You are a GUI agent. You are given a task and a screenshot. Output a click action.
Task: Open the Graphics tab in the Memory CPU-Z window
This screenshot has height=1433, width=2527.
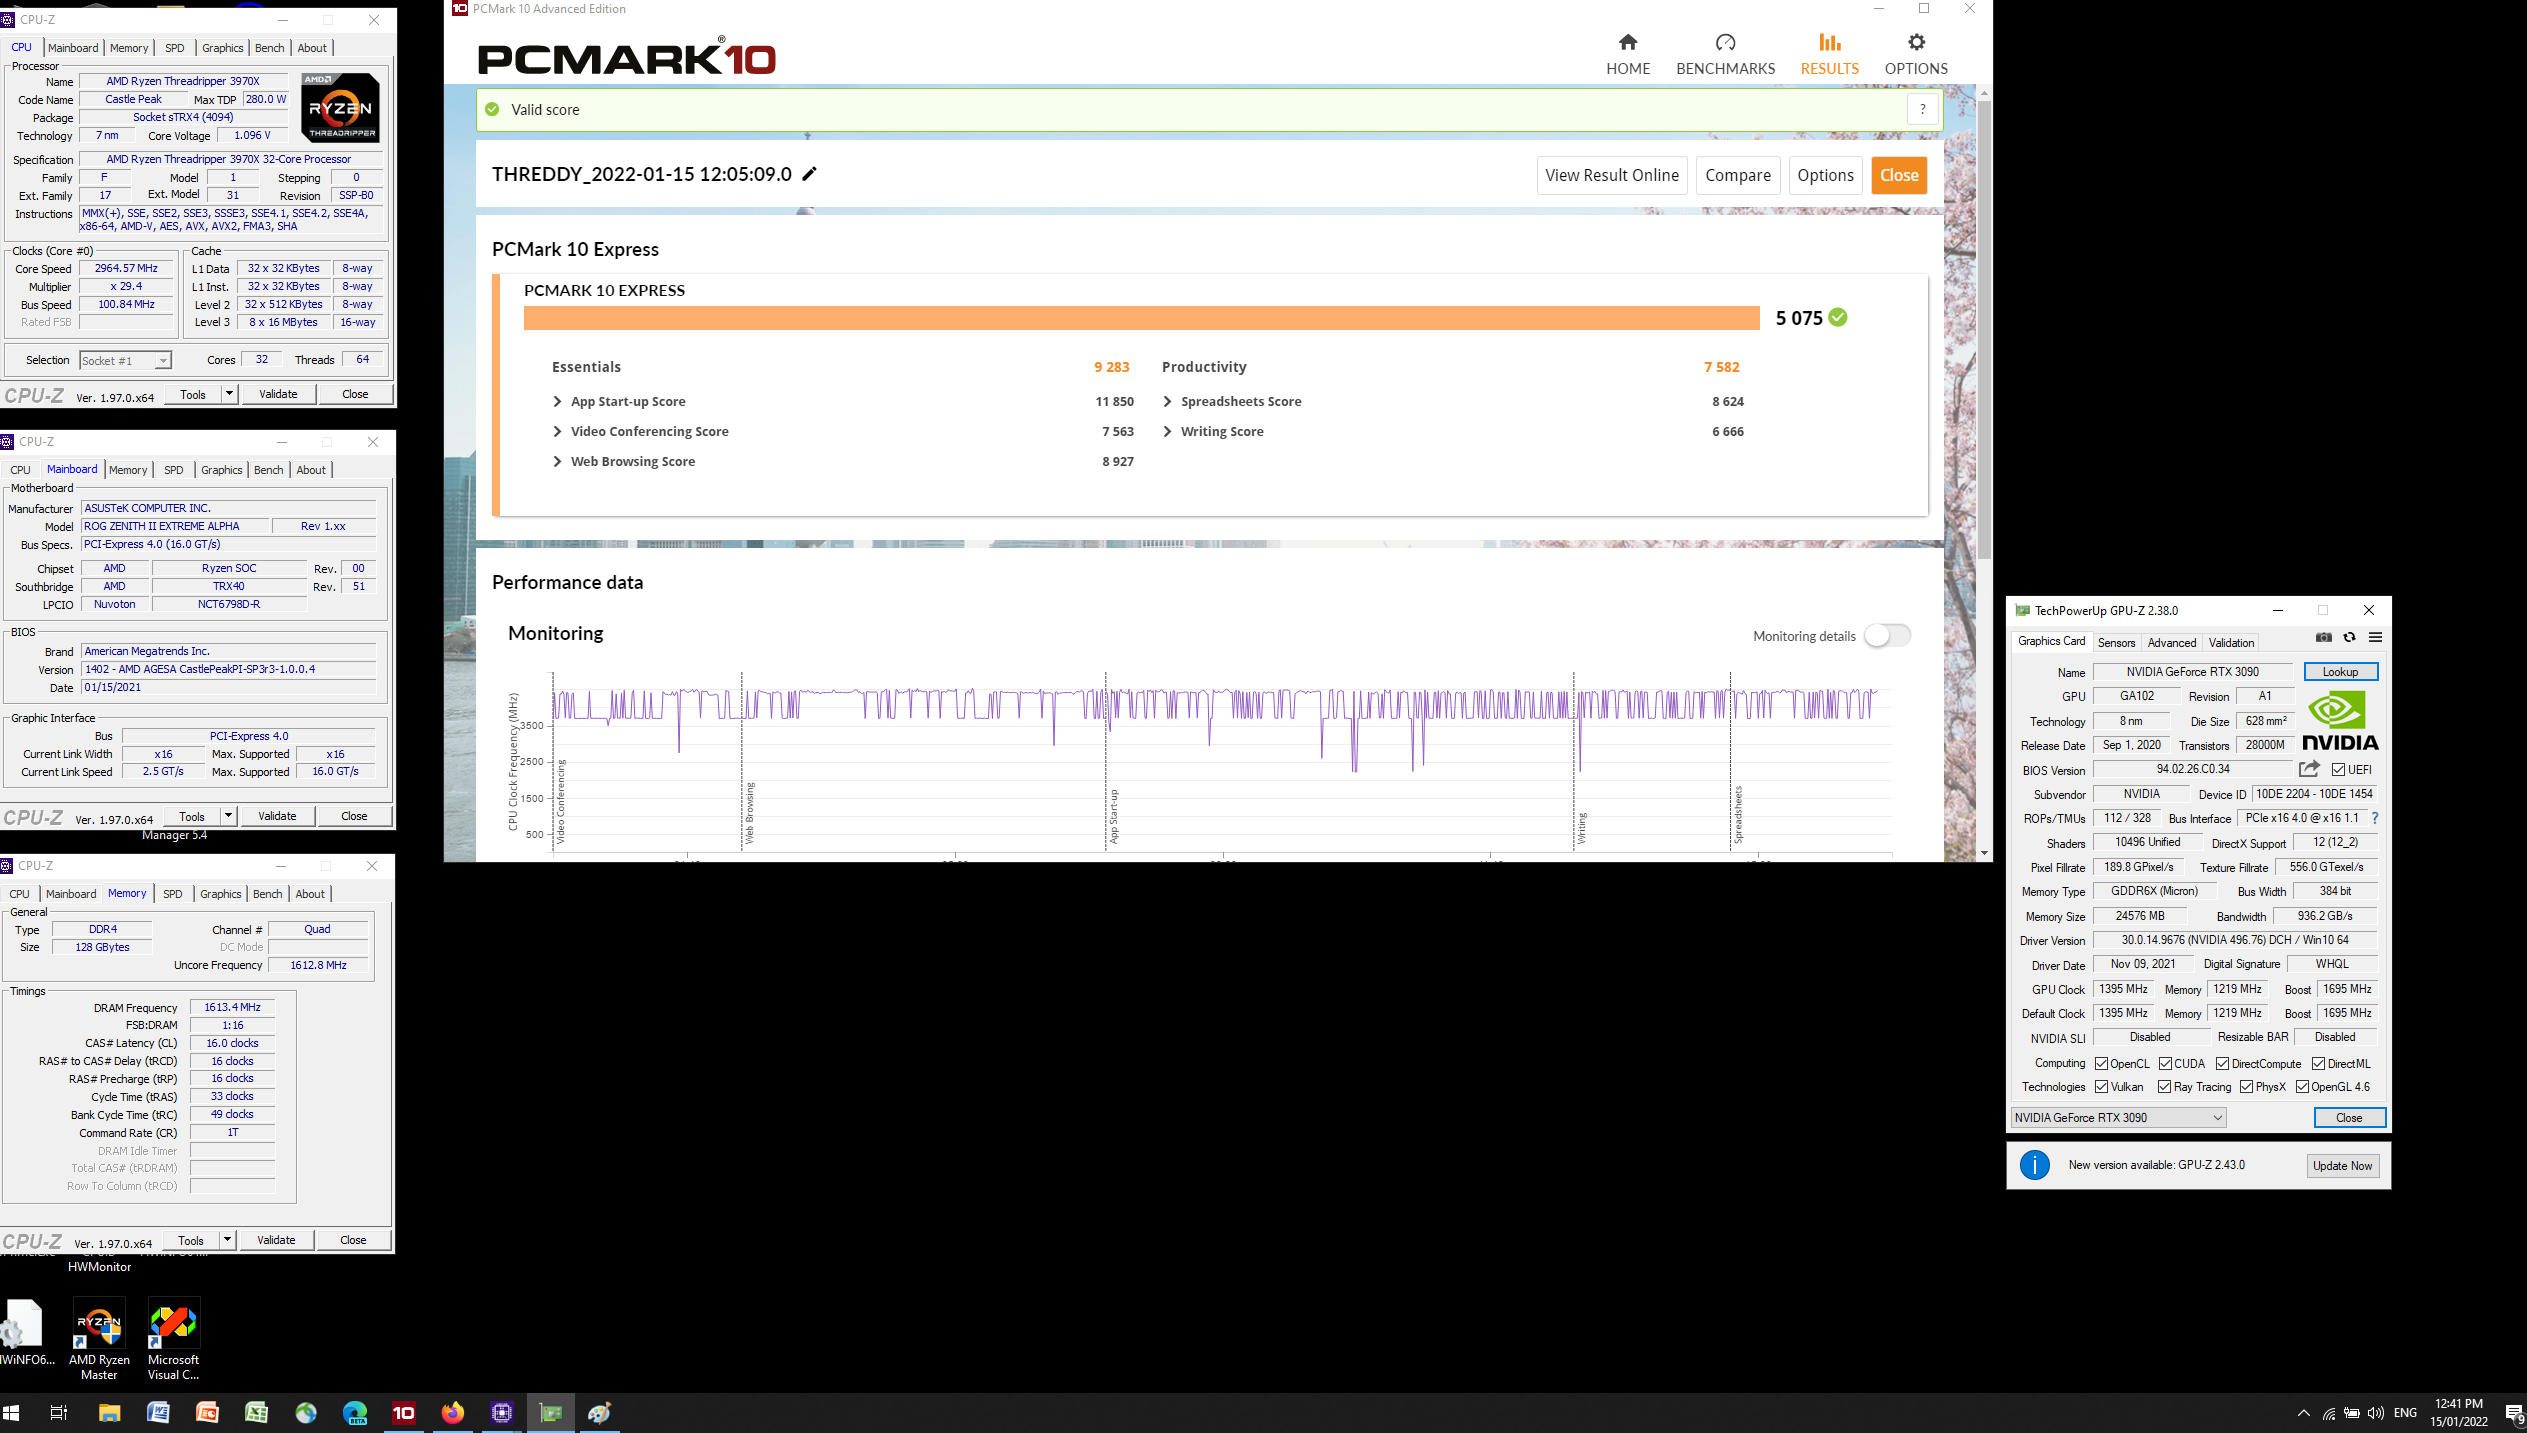coord(220,894)
